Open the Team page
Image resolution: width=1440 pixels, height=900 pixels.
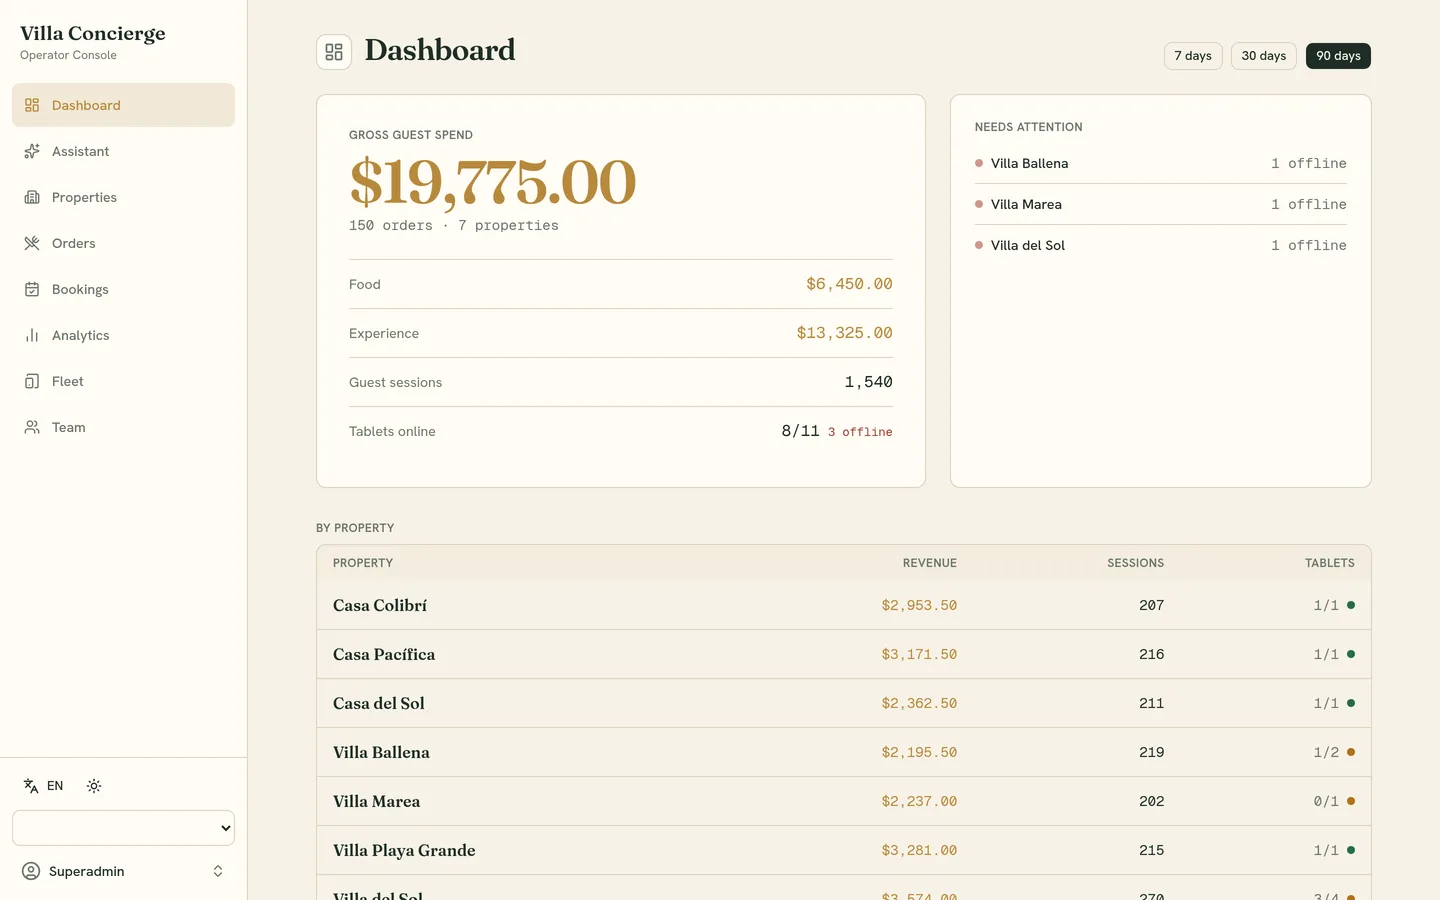point(123,427)
